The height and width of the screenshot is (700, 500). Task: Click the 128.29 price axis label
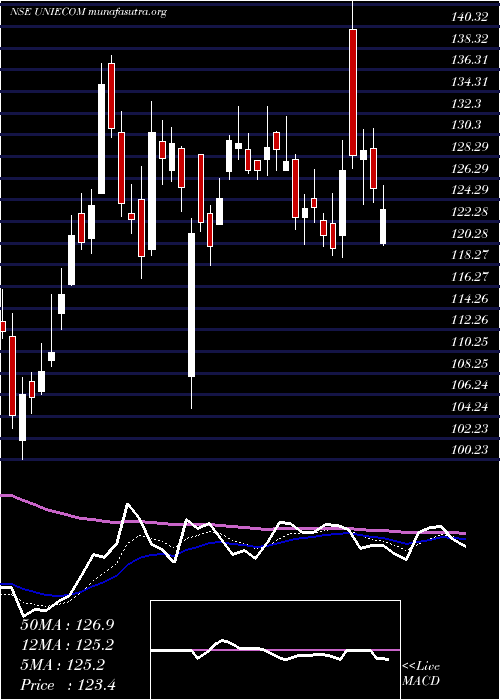(x=469, y=147)
